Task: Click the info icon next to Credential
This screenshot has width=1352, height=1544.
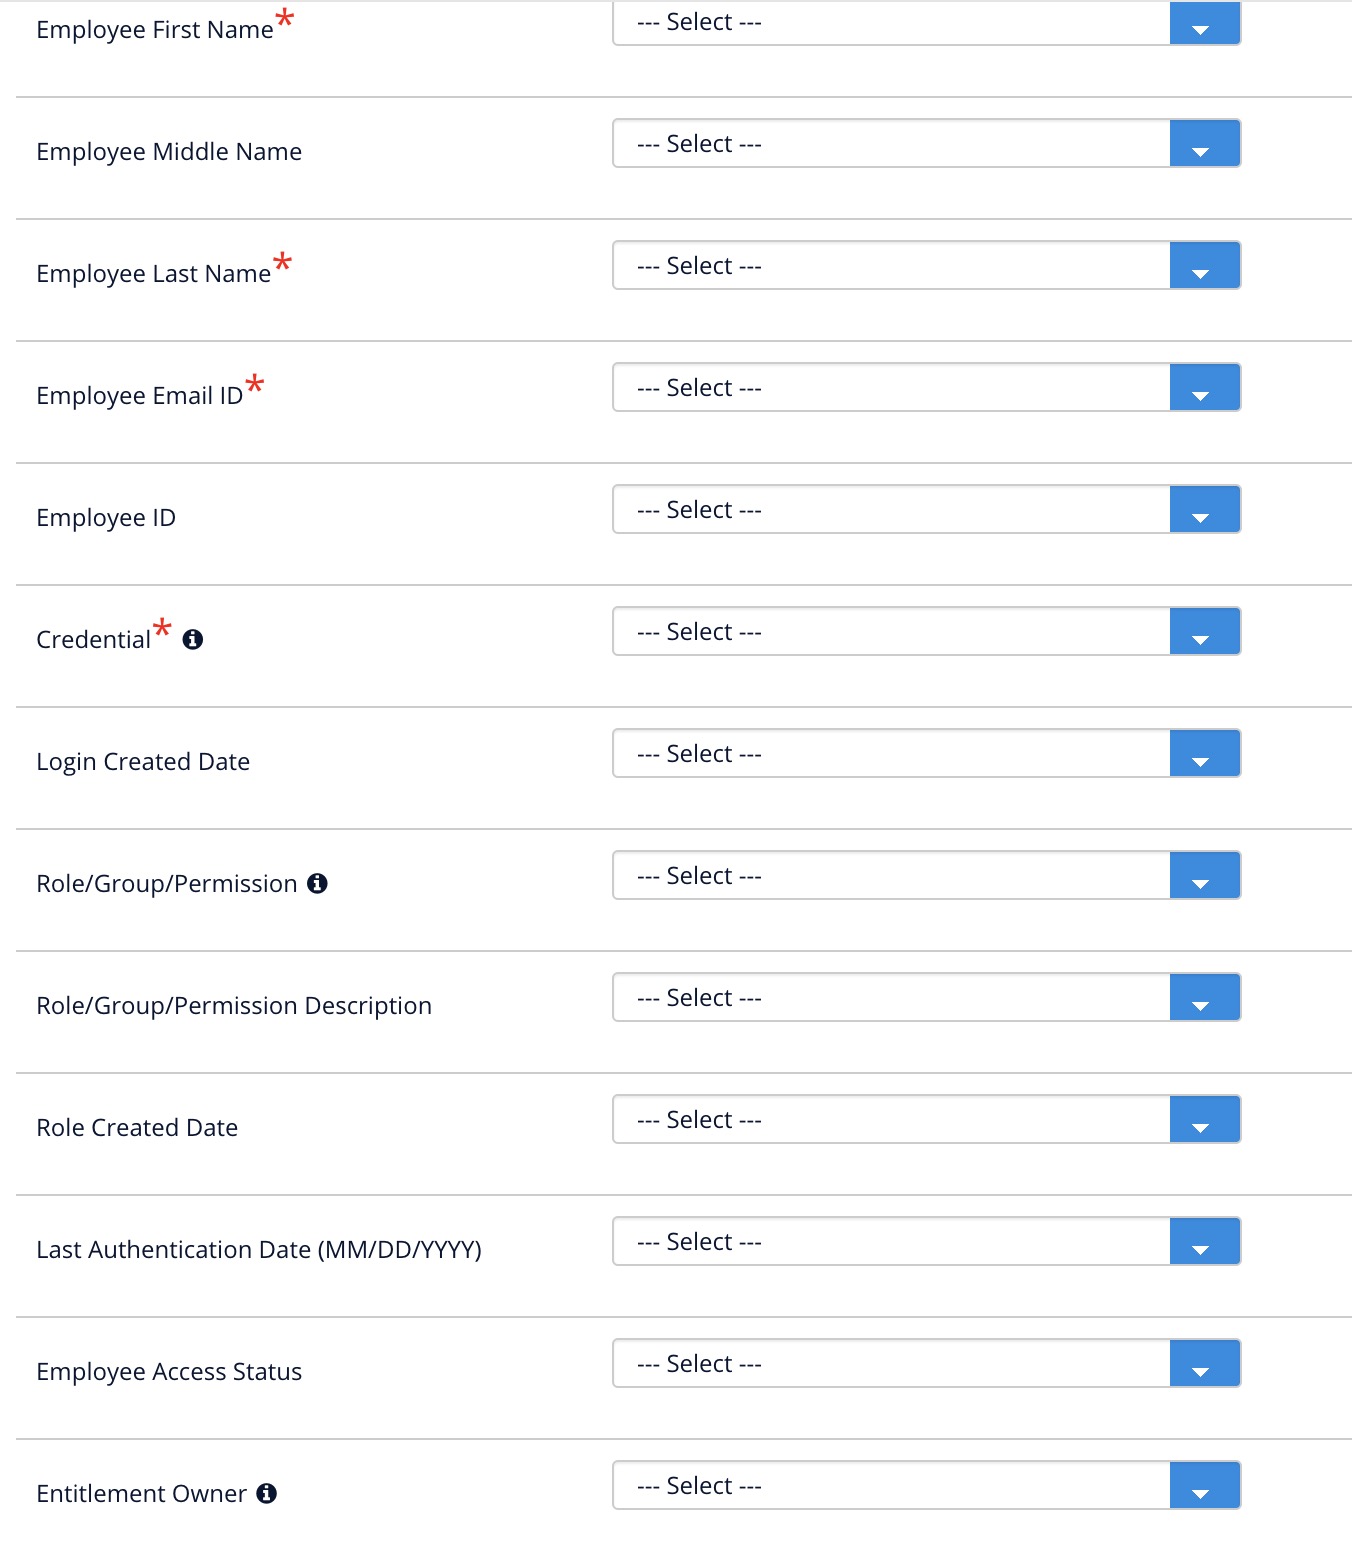Action: pos(194,638)
